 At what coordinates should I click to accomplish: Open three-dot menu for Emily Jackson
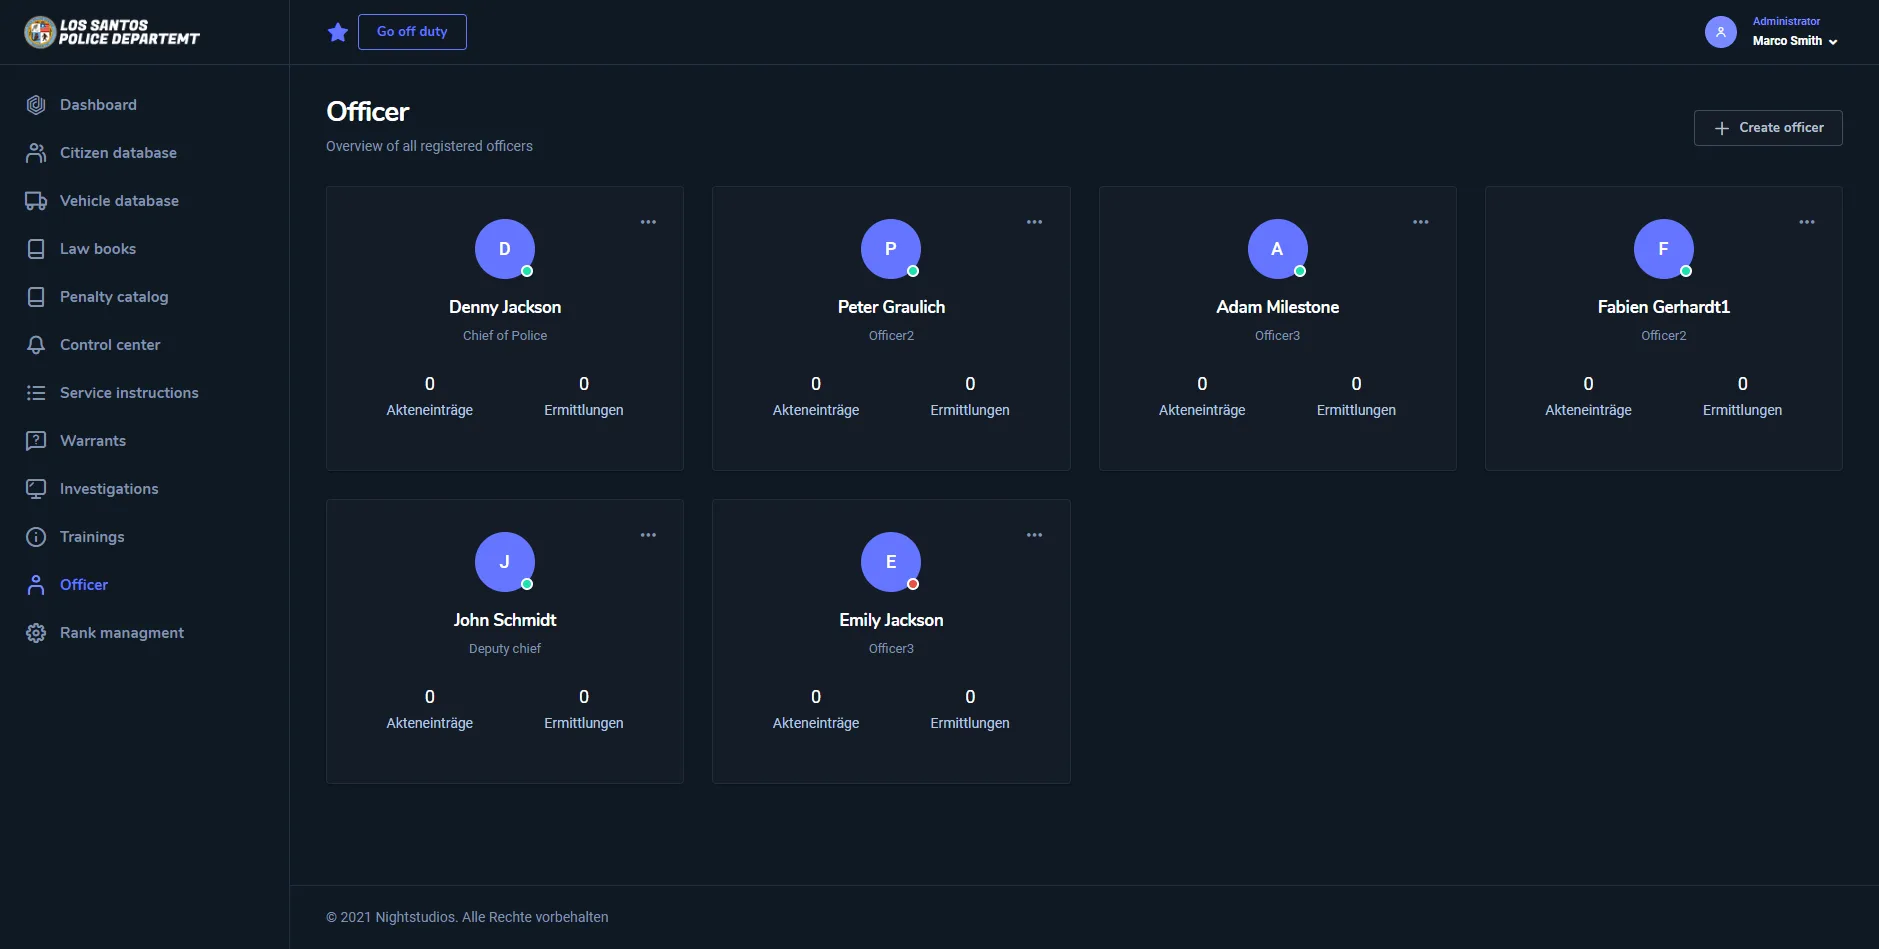point(1034,535)
